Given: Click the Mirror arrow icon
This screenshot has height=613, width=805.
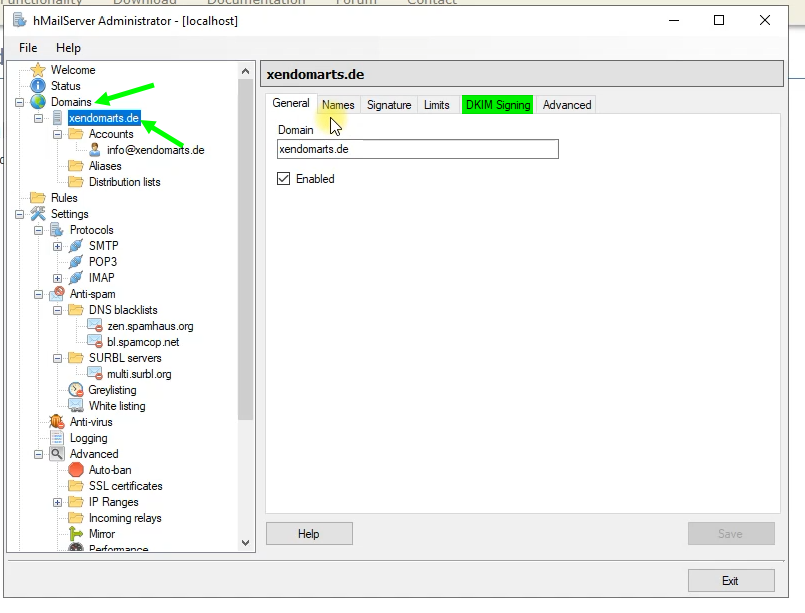Looking at the screenshot, I should coord(76,534).
